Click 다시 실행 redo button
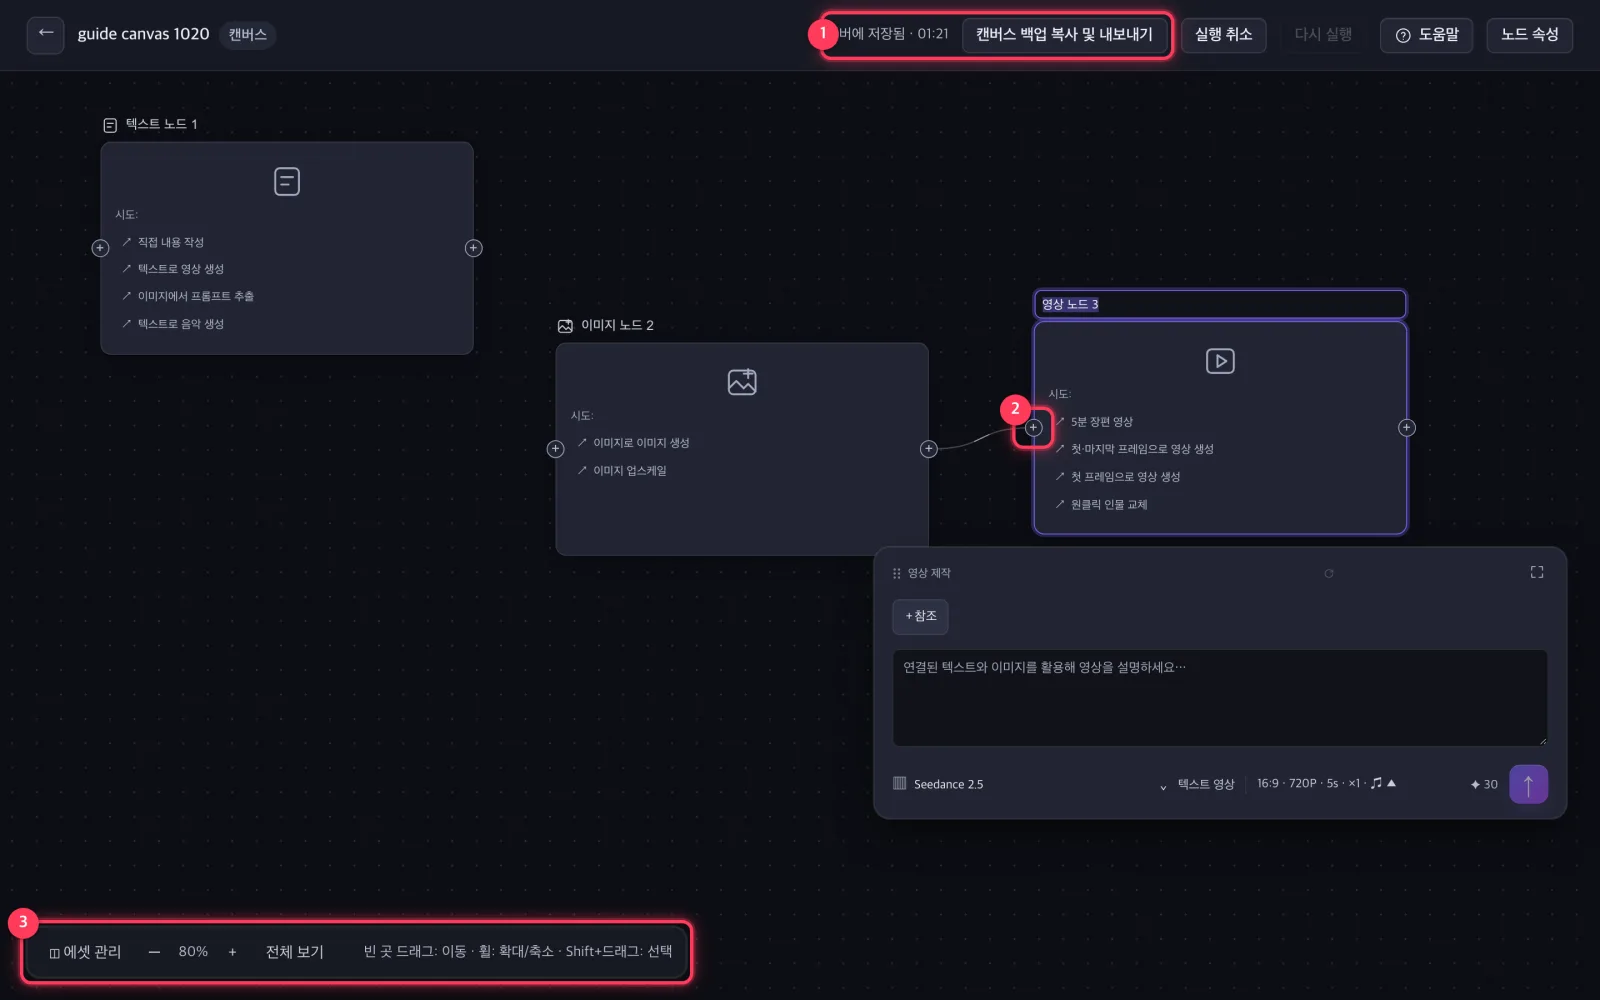Image resolution: width=1600 pixels, height=1000 pixels. [1323, 34]
